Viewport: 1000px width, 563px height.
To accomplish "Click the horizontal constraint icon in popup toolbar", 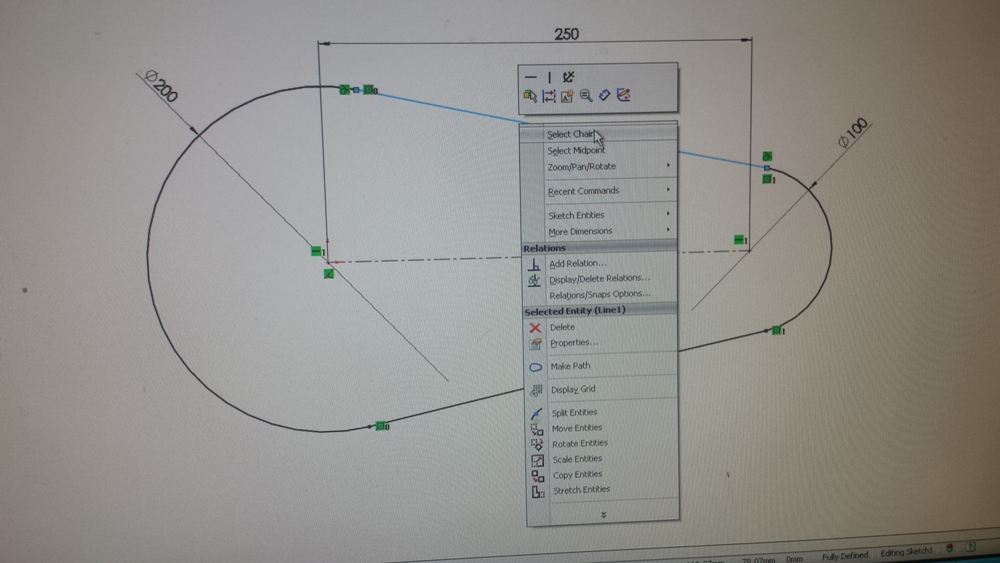I will 531,77.
